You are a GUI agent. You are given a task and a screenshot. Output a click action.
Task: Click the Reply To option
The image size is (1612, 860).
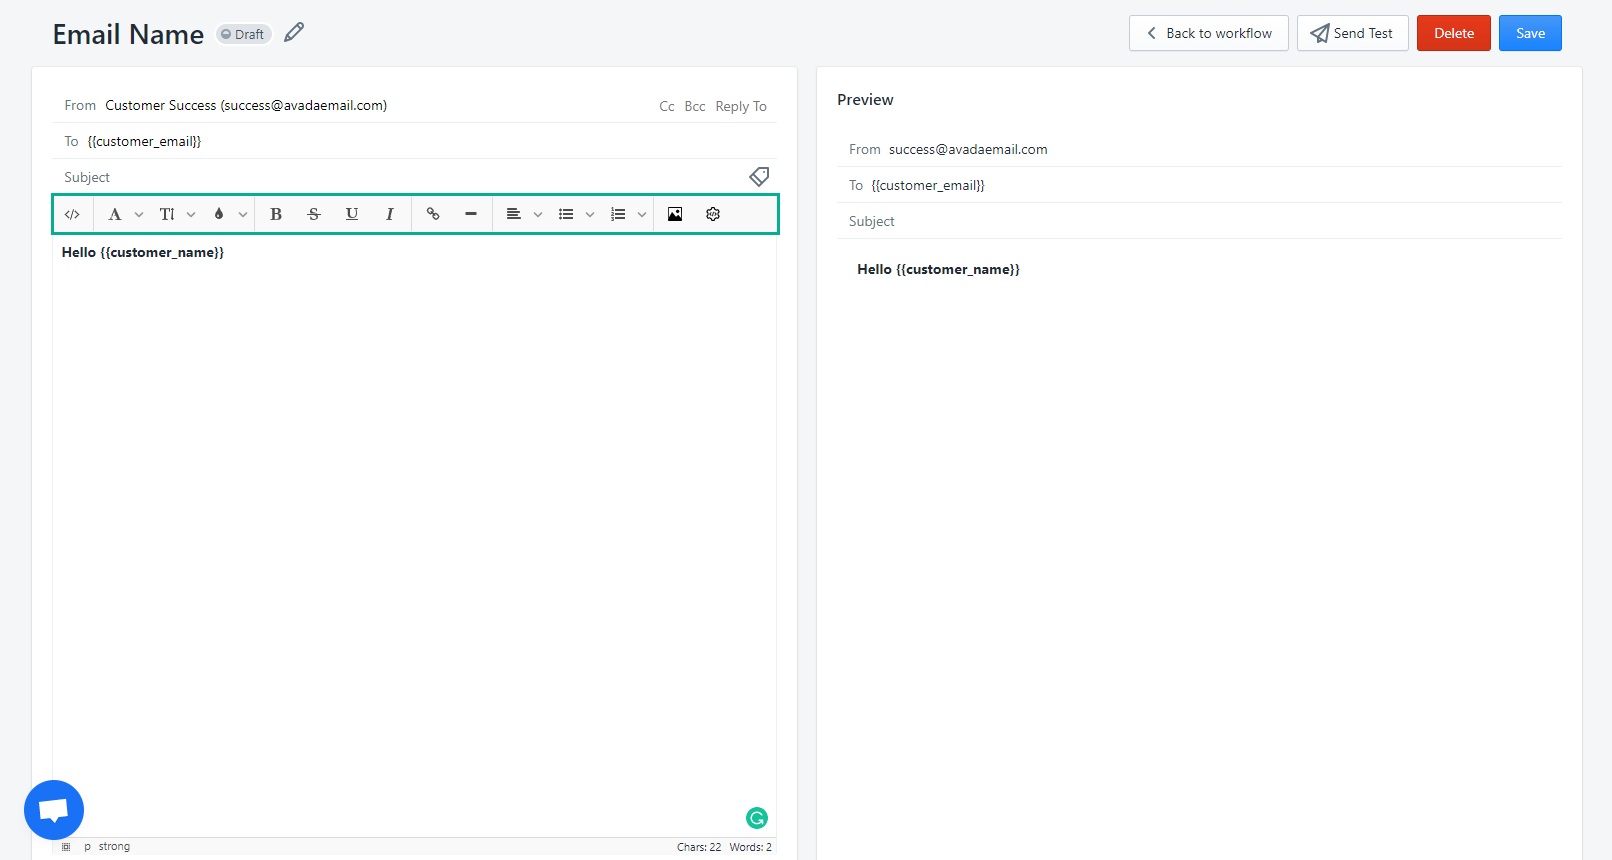coord(741,106)
